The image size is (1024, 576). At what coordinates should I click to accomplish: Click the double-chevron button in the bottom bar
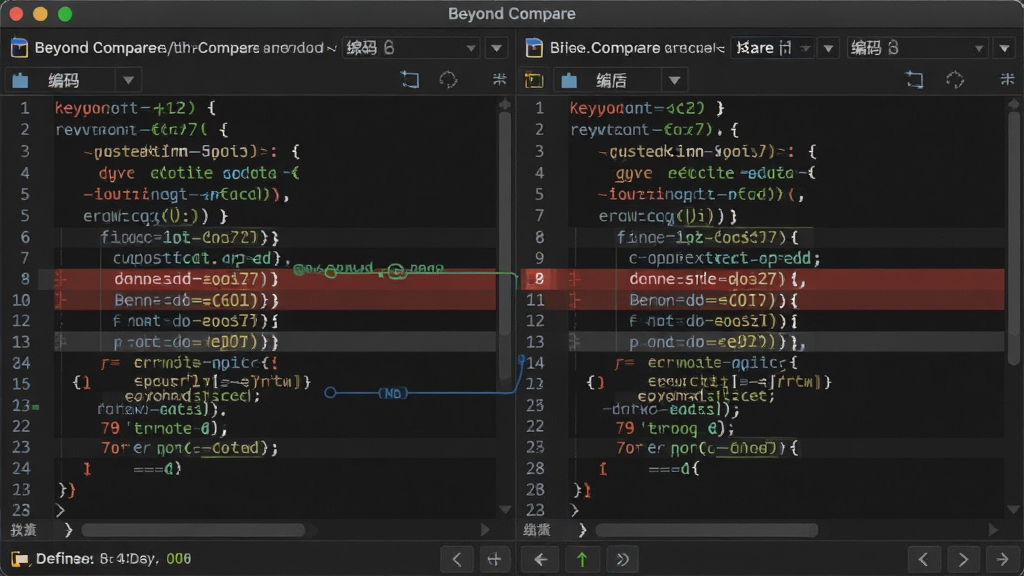click(622, 559)
